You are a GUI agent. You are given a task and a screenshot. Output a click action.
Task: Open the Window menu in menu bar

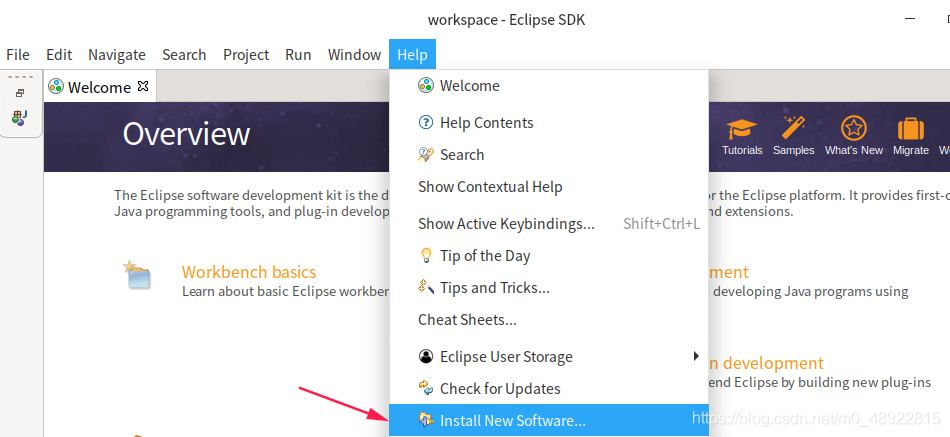354,55
